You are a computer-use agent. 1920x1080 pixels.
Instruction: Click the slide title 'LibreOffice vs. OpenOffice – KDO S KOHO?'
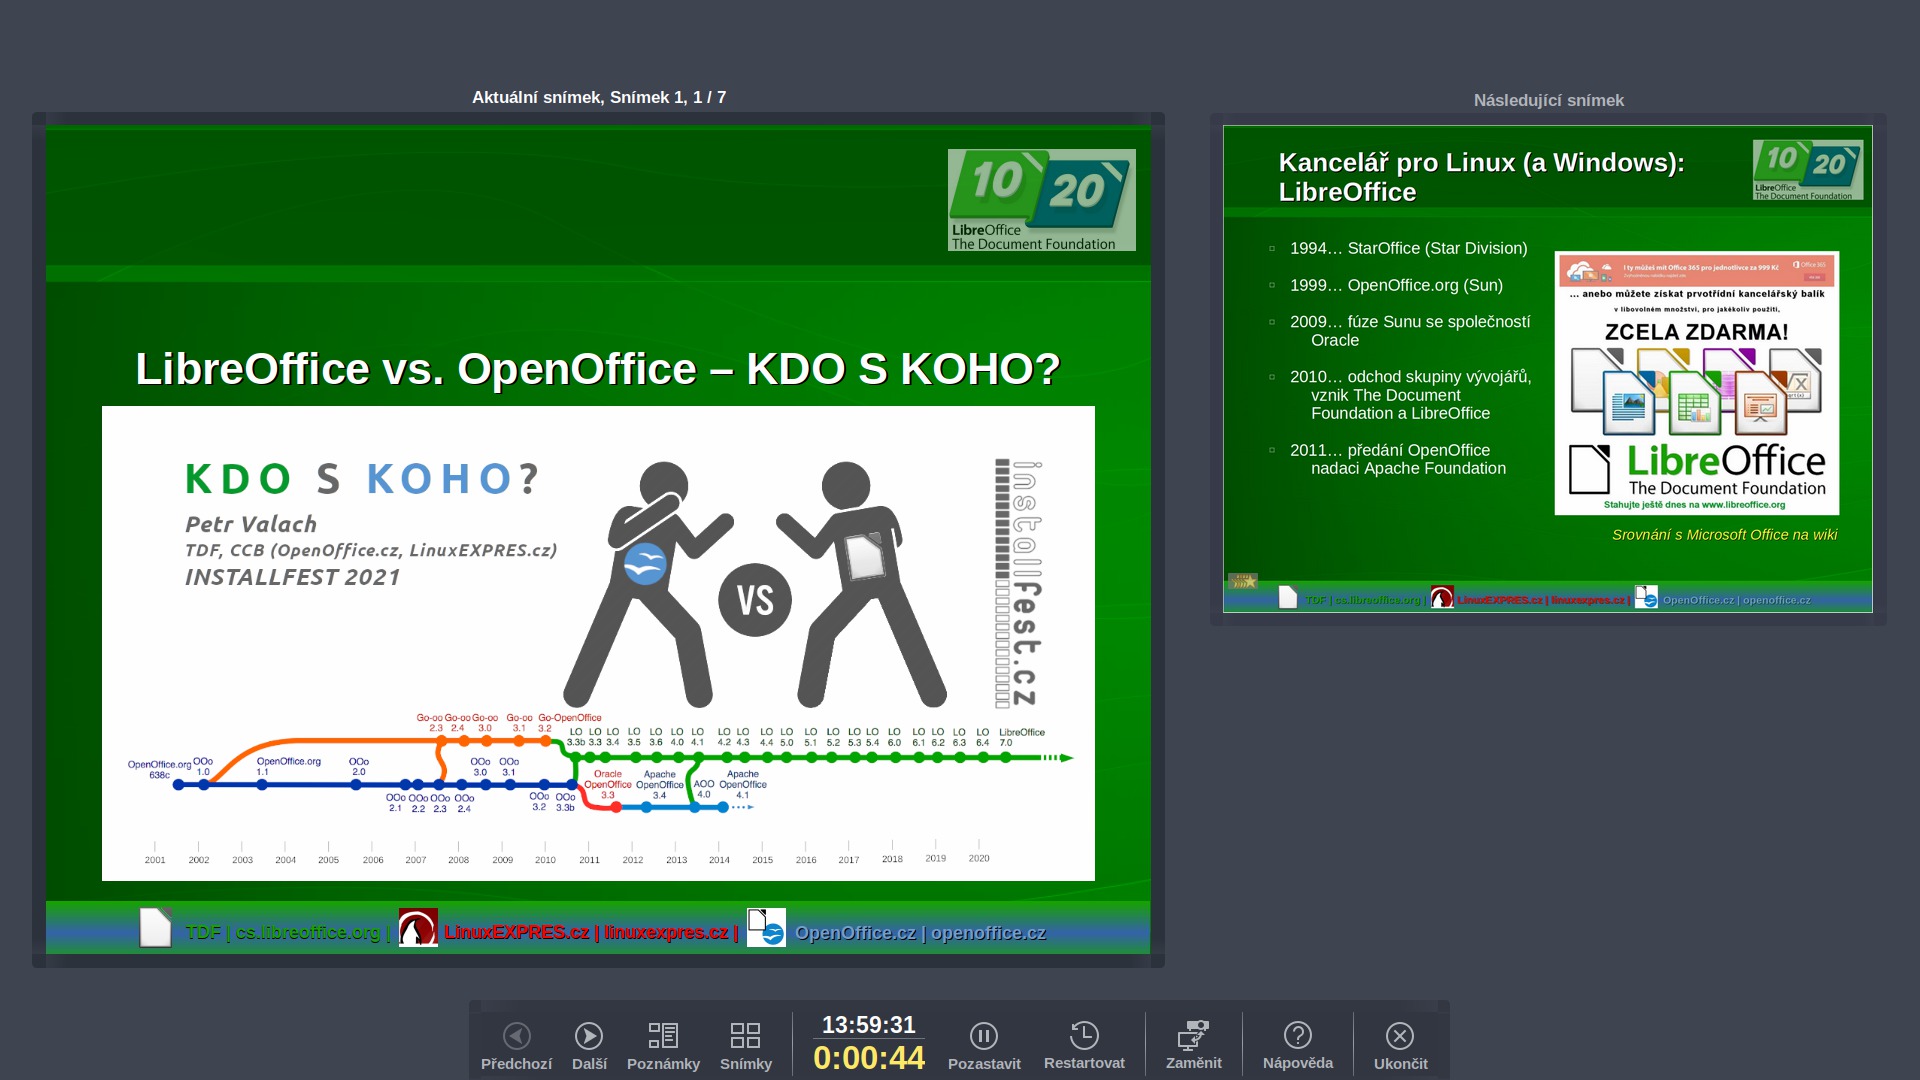pyautogui.click(x=598, y=369)
